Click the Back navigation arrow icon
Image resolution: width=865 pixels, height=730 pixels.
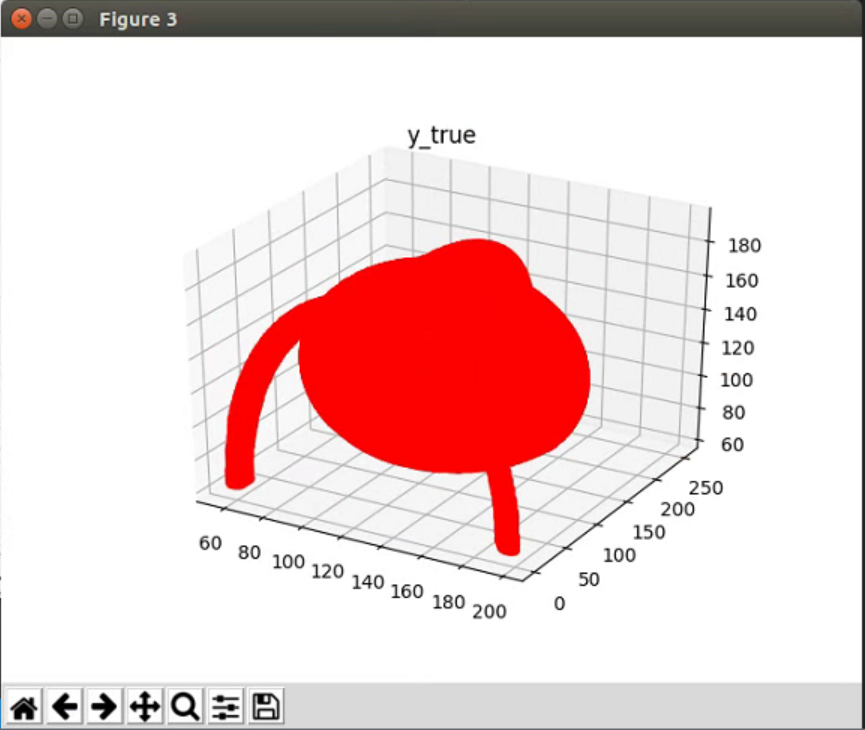coord(64,707)
